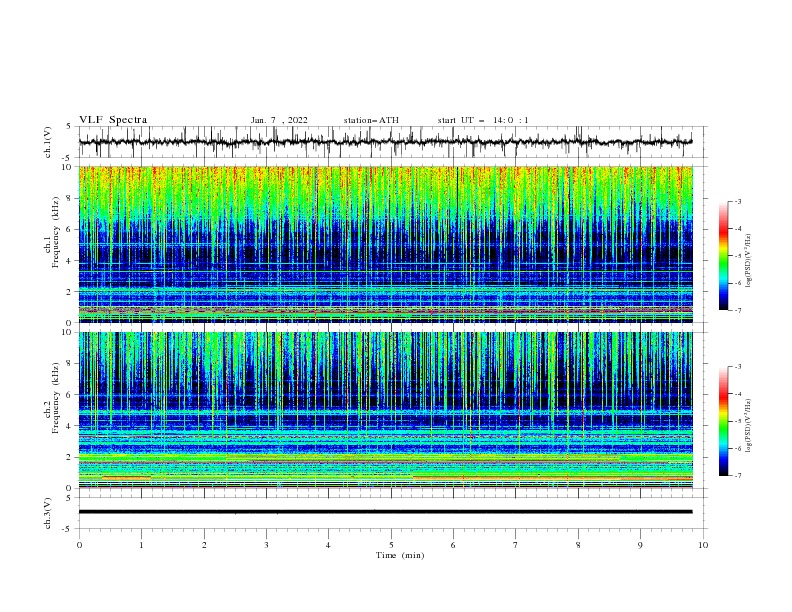Click the '-7' label on lower colorbar
Screen dimensions: 792x612
point(737,476)
